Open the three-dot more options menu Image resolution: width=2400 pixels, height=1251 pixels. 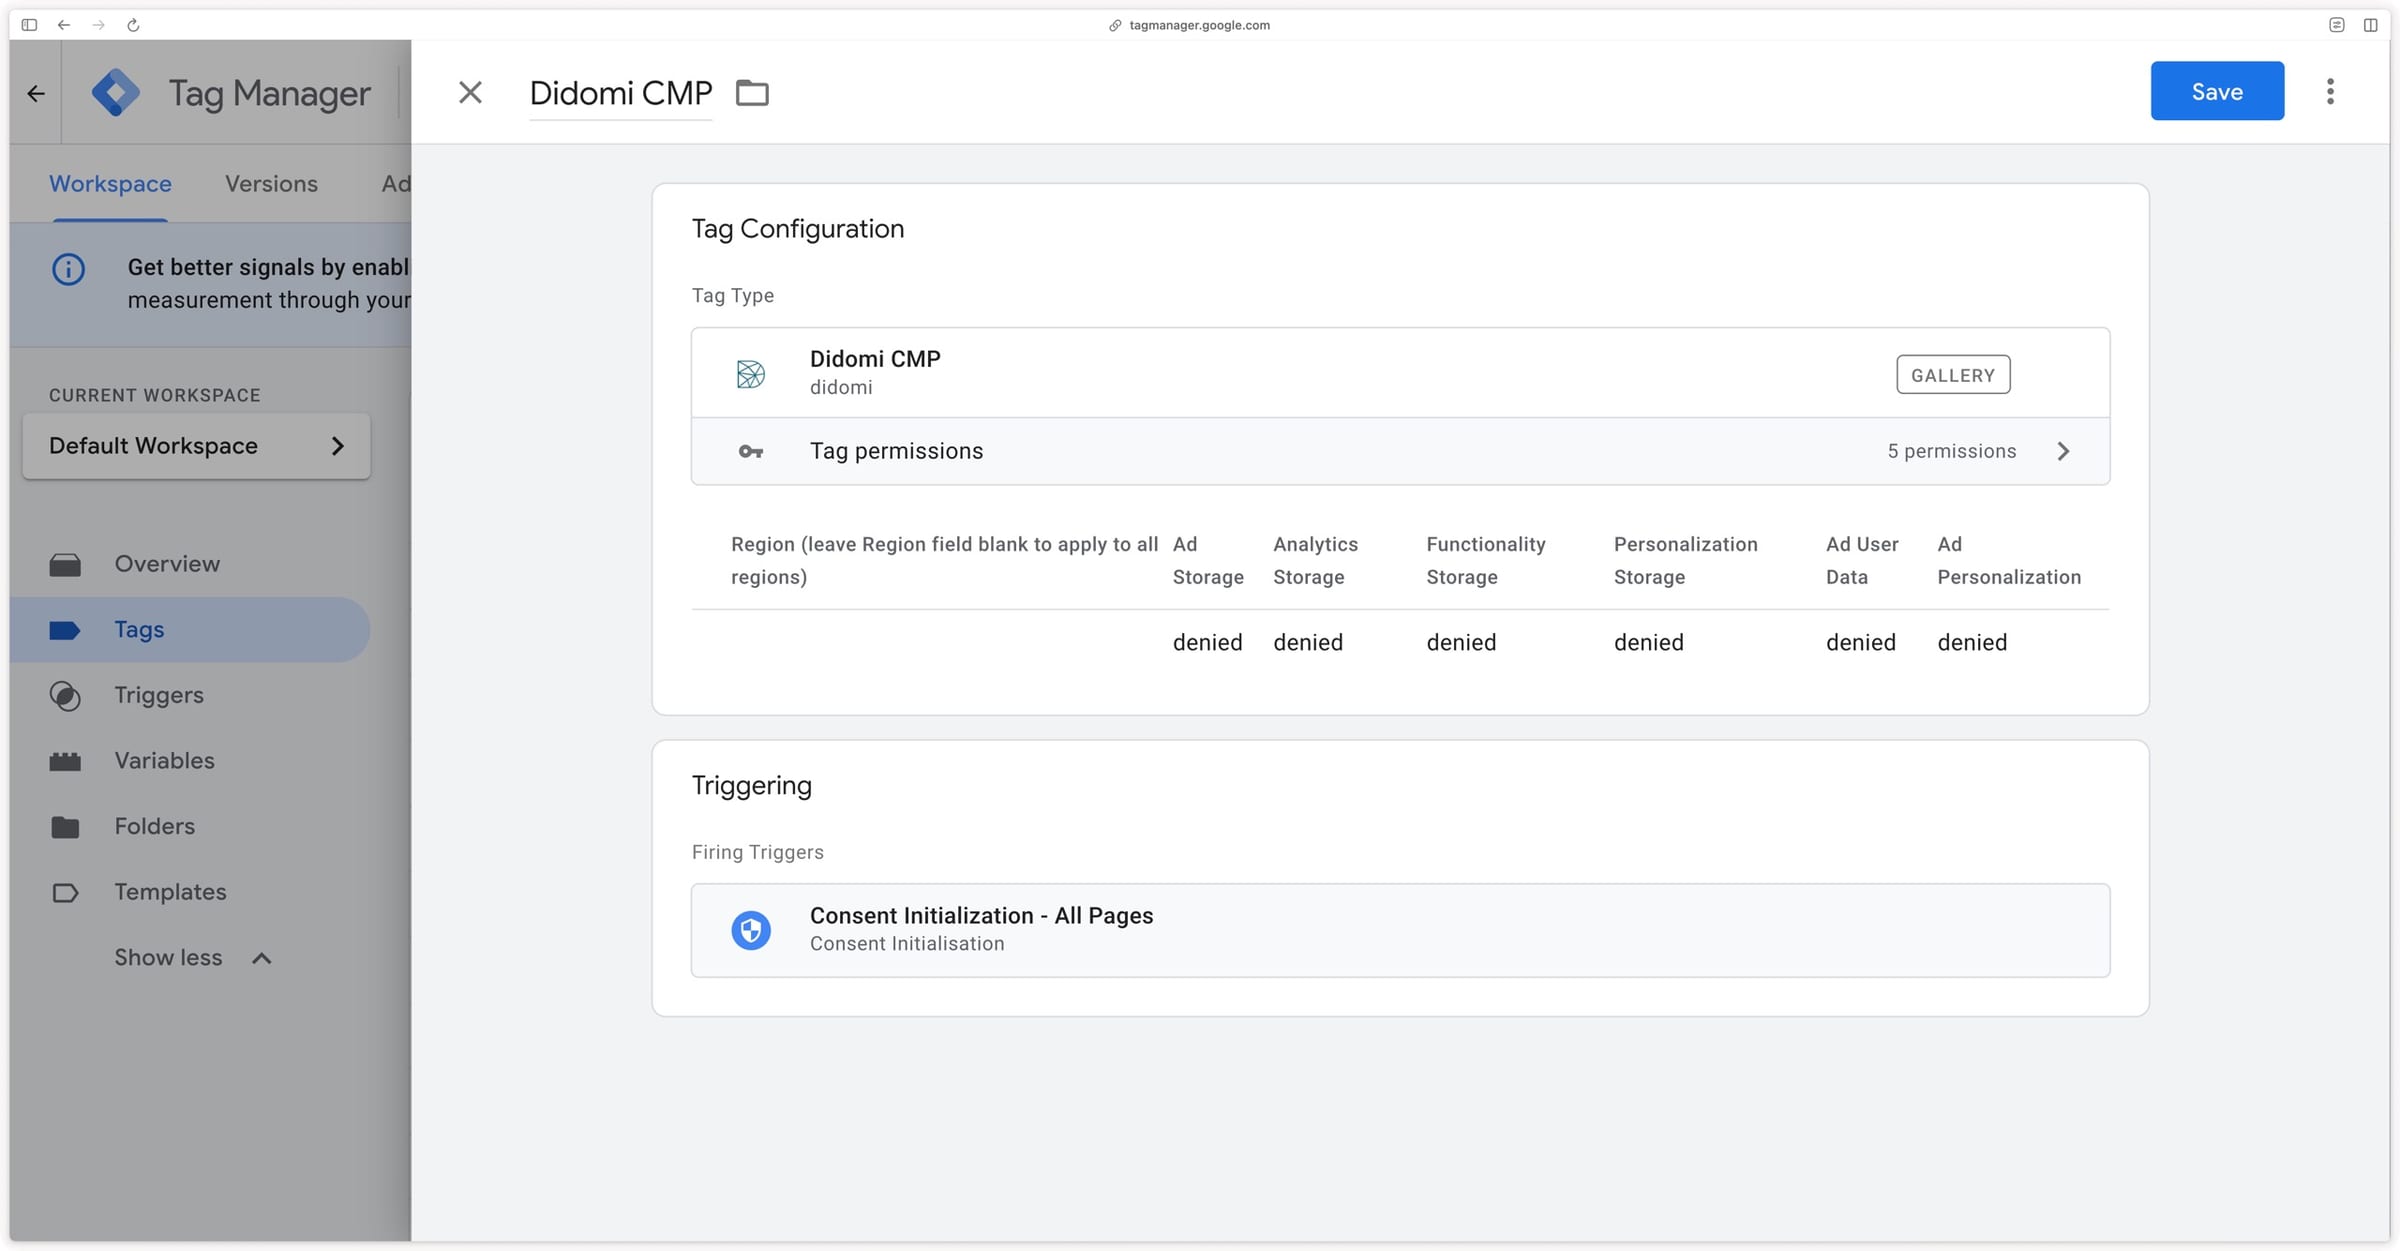[2330, 91]
